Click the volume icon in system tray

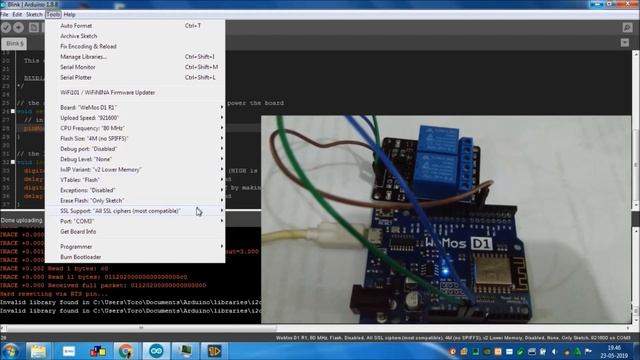554,351
